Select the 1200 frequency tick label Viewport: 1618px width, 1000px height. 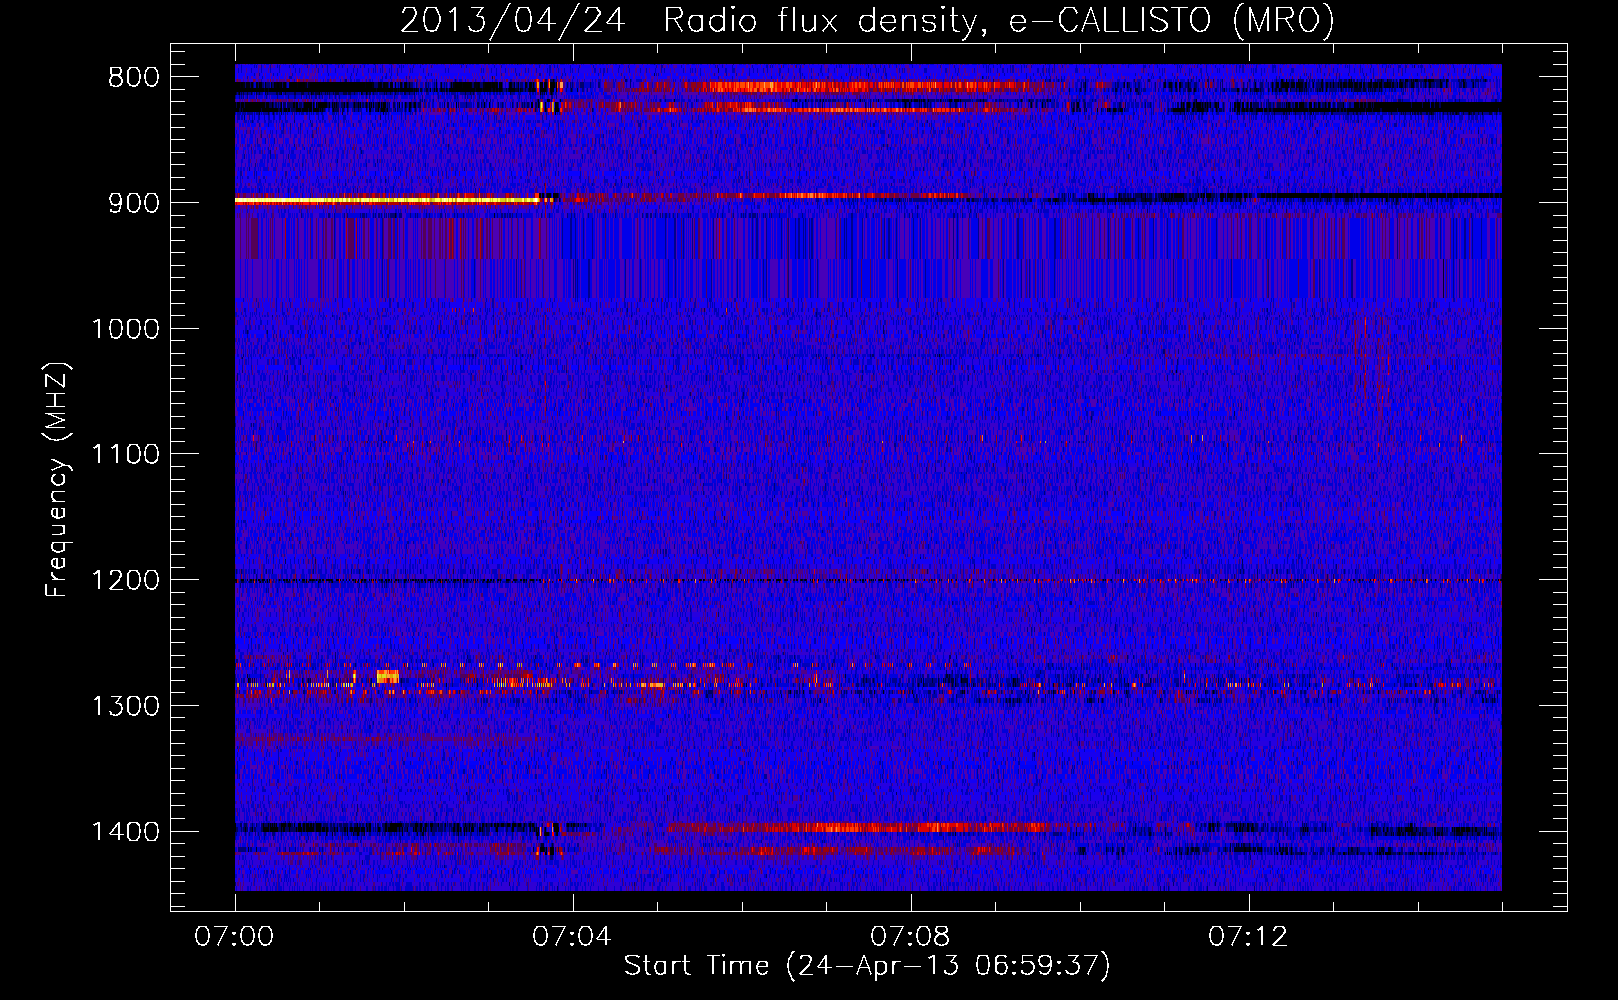point(125,582)
